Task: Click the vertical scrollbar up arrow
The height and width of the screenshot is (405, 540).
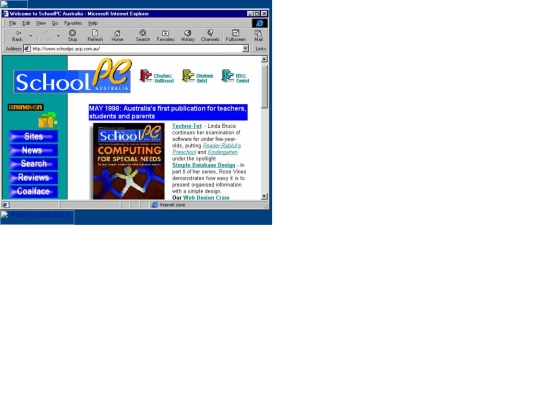Action: (x=264, y=59)
